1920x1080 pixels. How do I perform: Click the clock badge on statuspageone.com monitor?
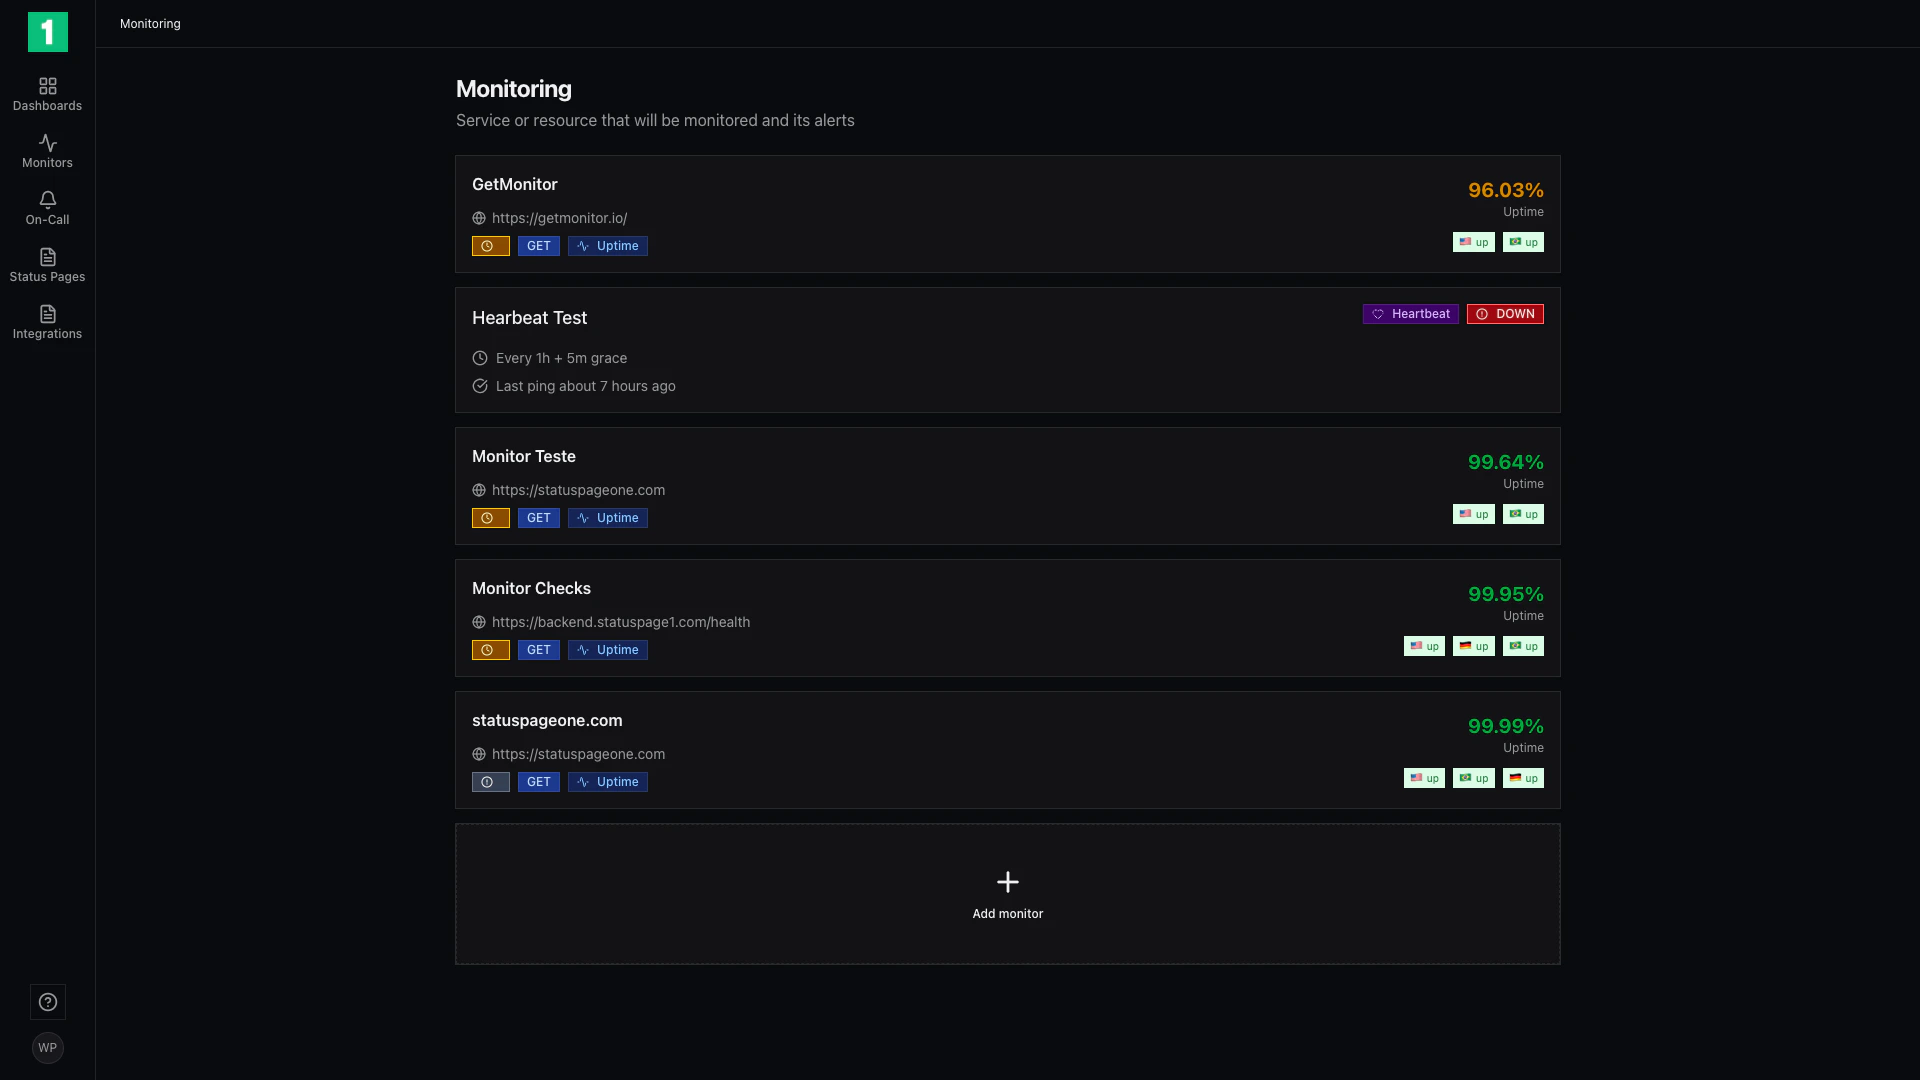489,781
